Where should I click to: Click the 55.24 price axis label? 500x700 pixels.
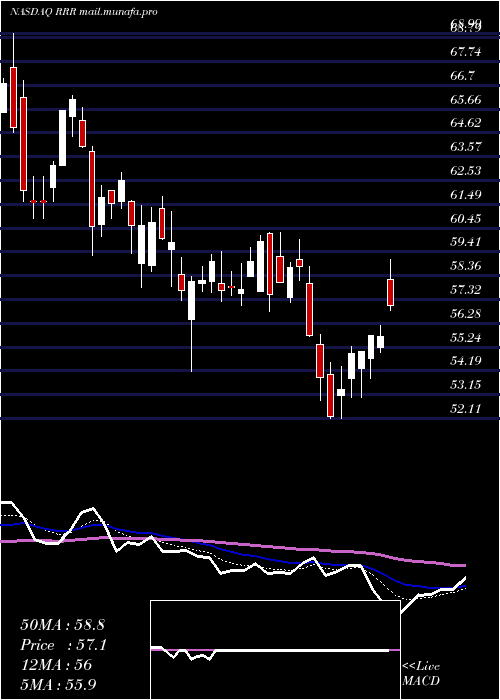click(466, 338)
